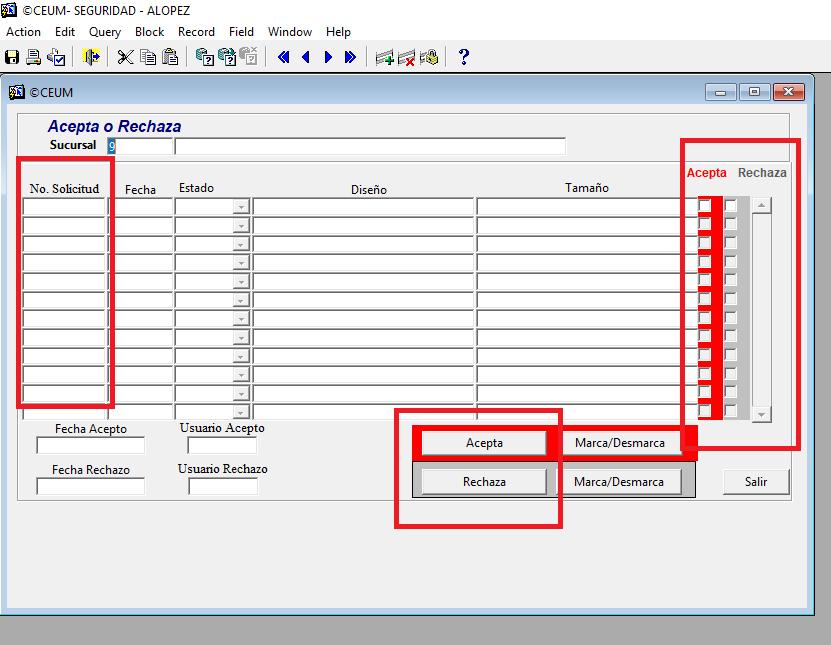Check the Rechaza checkbox in first row

tap(731, 205)
